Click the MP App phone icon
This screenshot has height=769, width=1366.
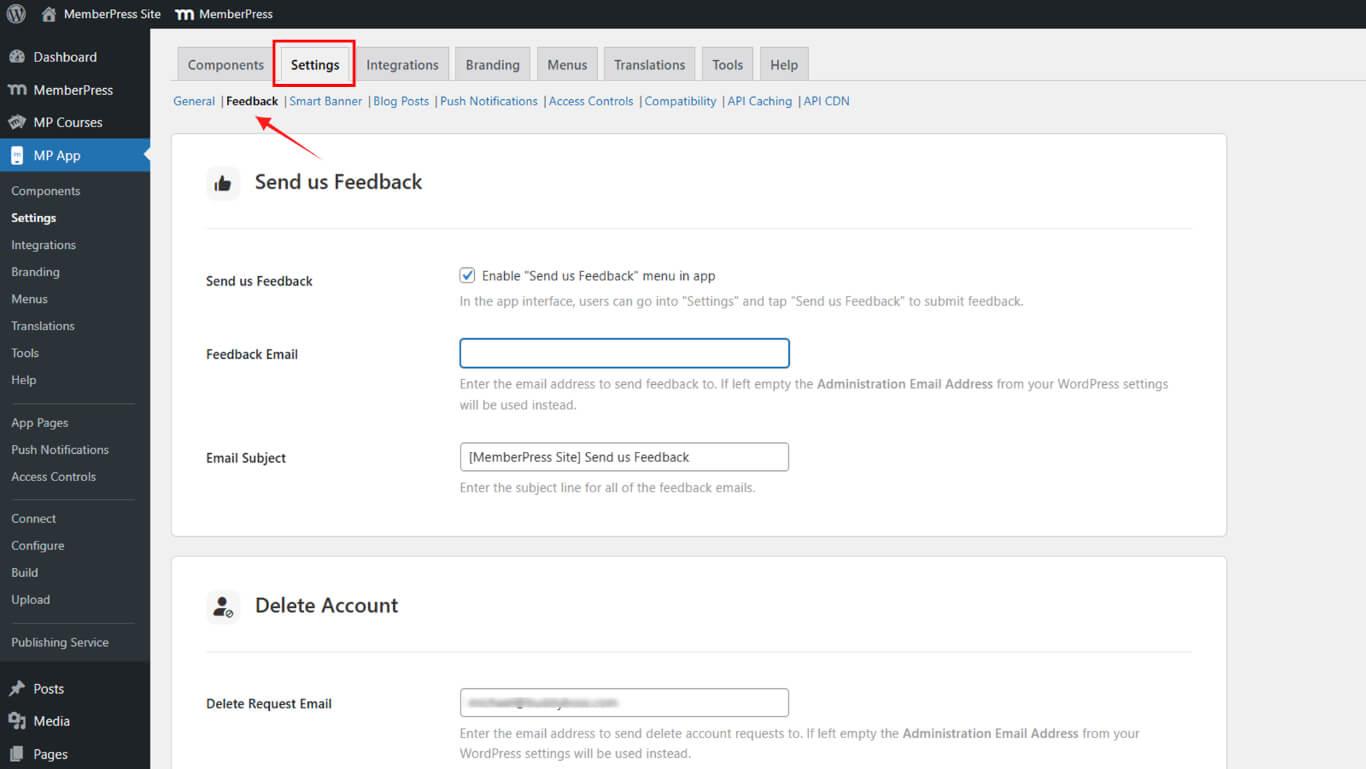17,155
